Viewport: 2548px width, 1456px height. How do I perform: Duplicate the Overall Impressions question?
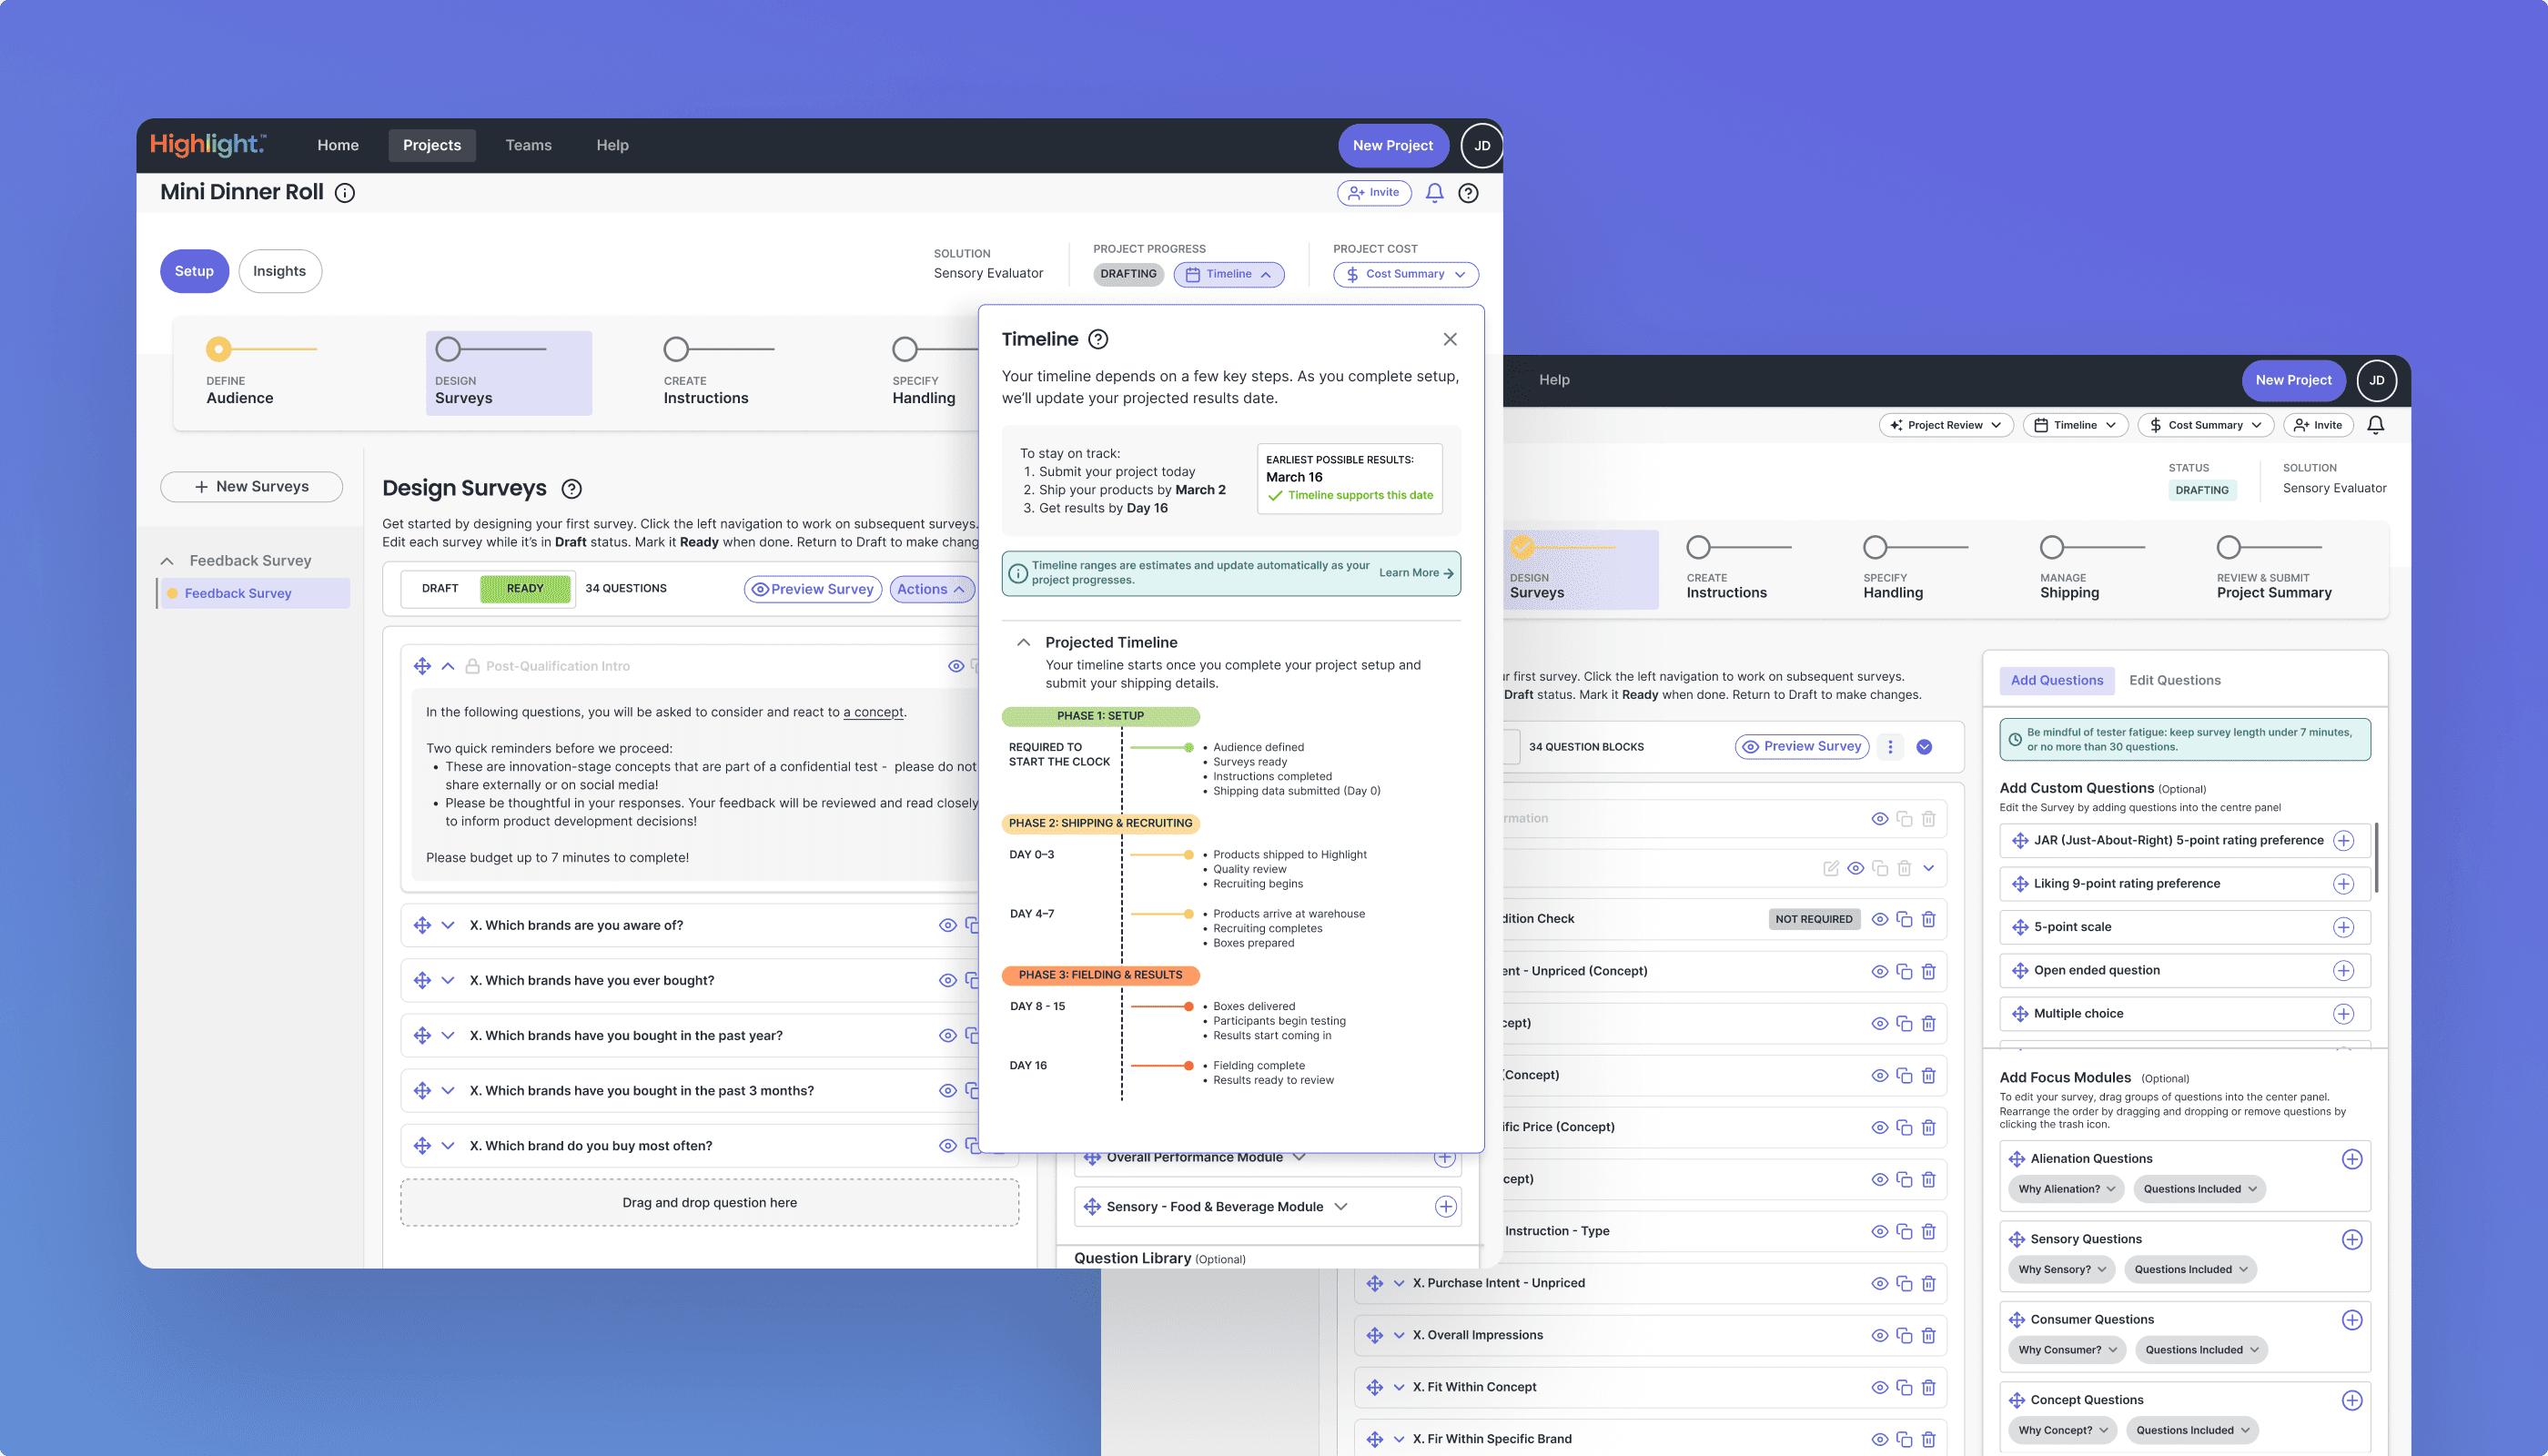(x=1904, y=1335)
